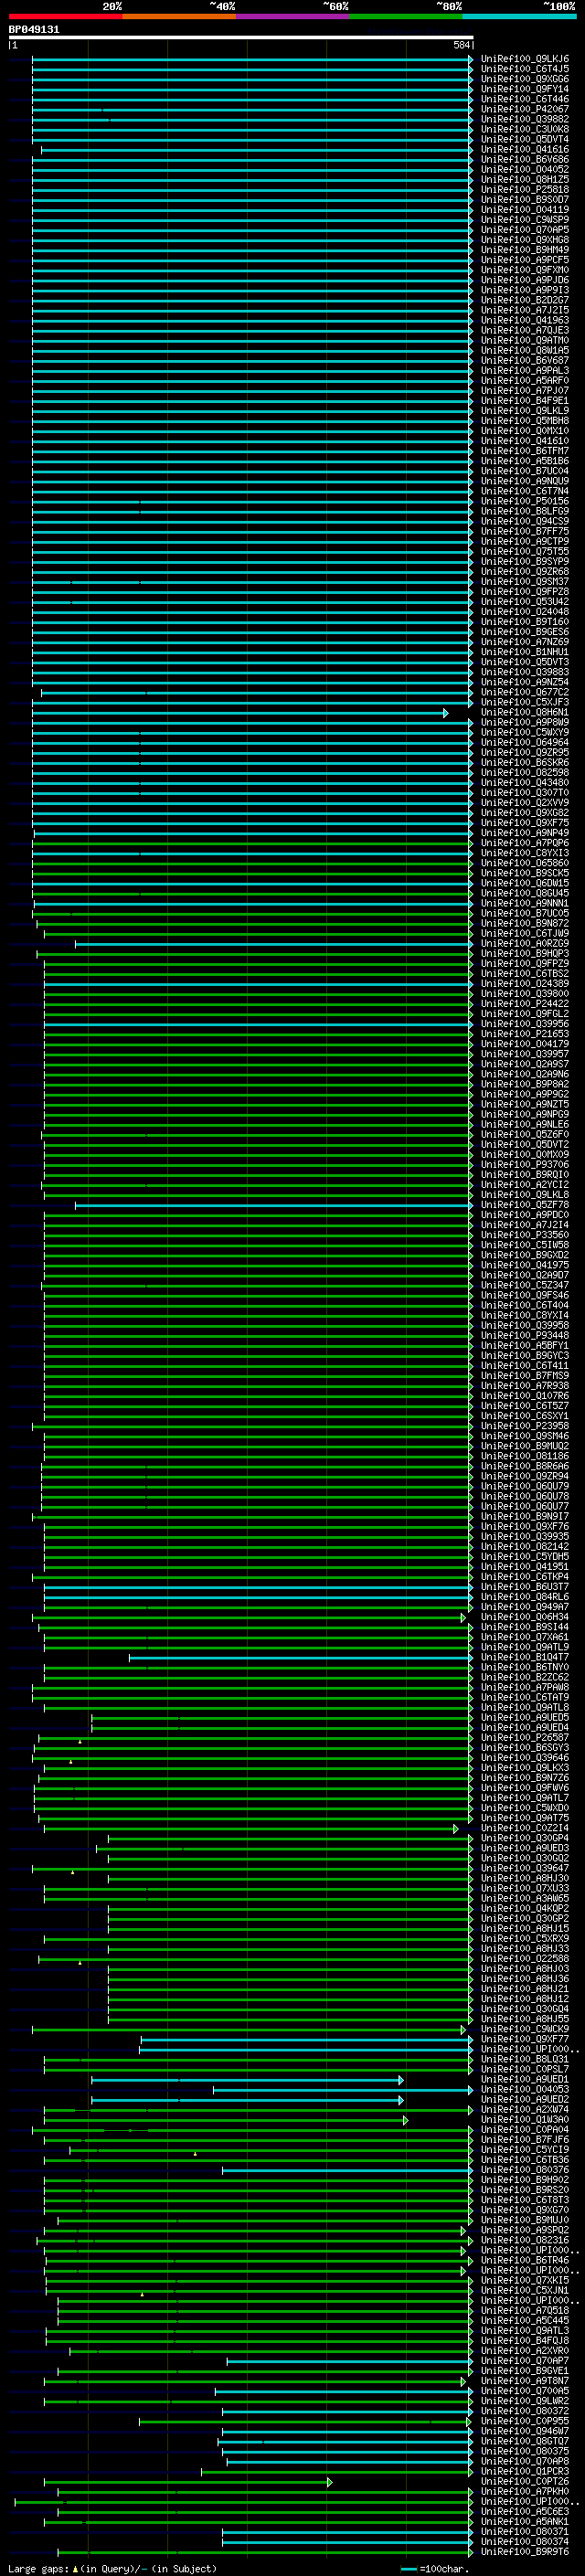This screenshot has height=2576, width=585.
Task: Click the cyan ~100% identity legend segment
Action: pos(519,16)
